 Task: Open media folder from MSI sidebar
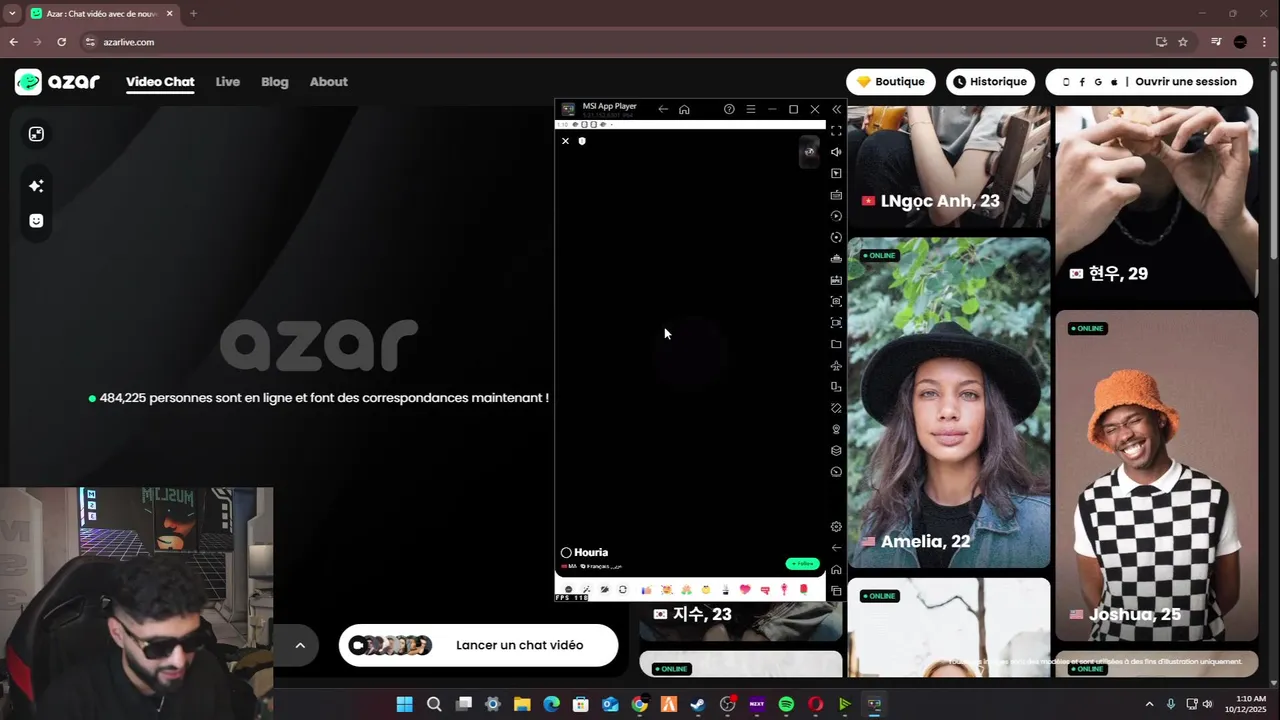point(837,344)
